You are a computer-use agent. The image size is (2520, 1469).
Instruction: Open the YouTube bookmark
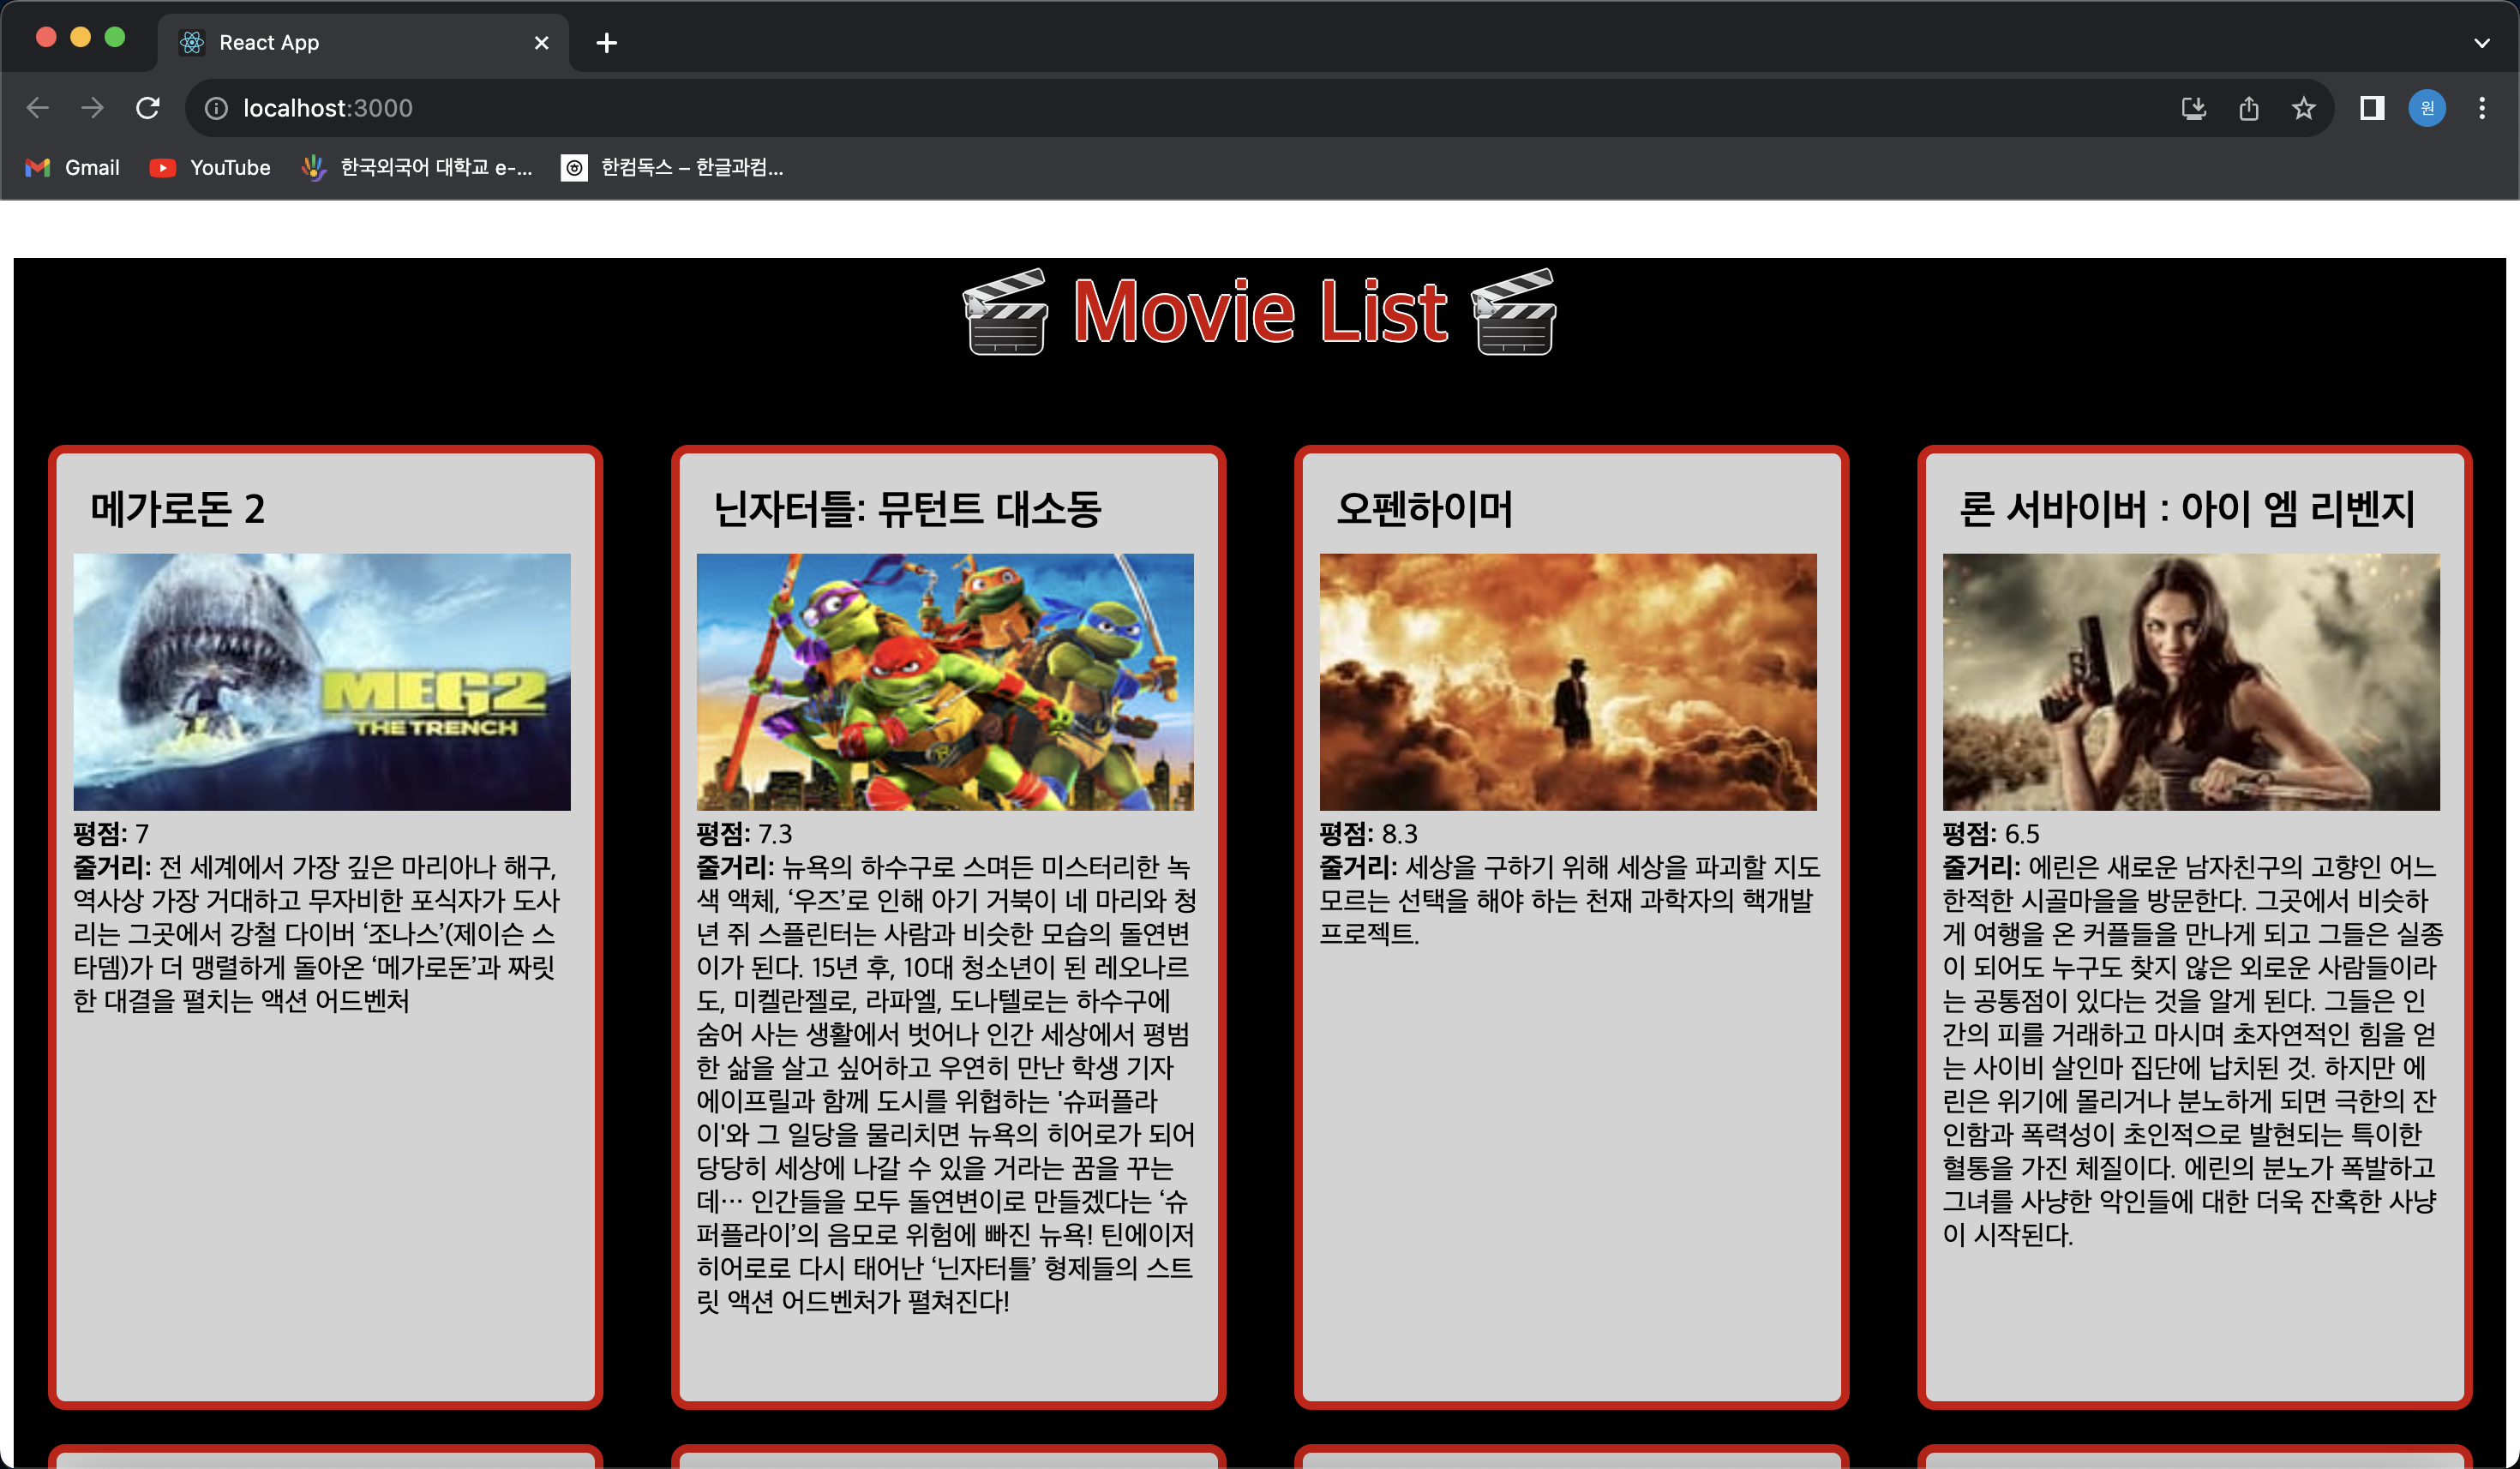click(210, 167)
